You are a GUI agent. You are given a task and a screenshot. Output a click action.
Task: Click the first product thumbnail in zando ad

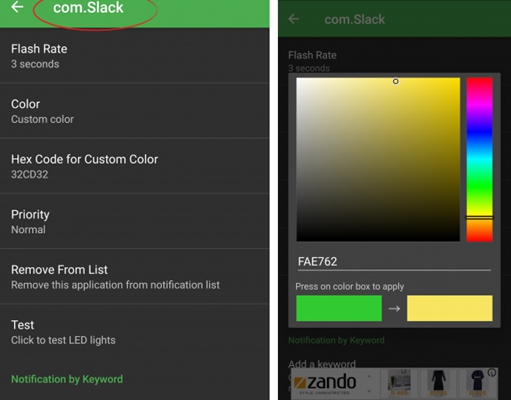click(399, 382)
